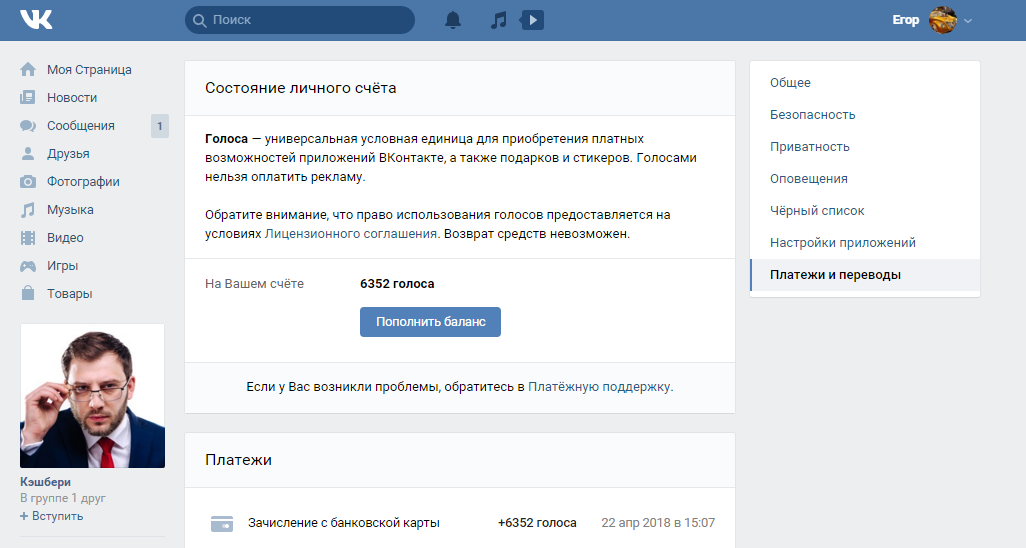Click the person icon beside Друзья
Viewport: 1026px width, 548px height.
point(28,154)
